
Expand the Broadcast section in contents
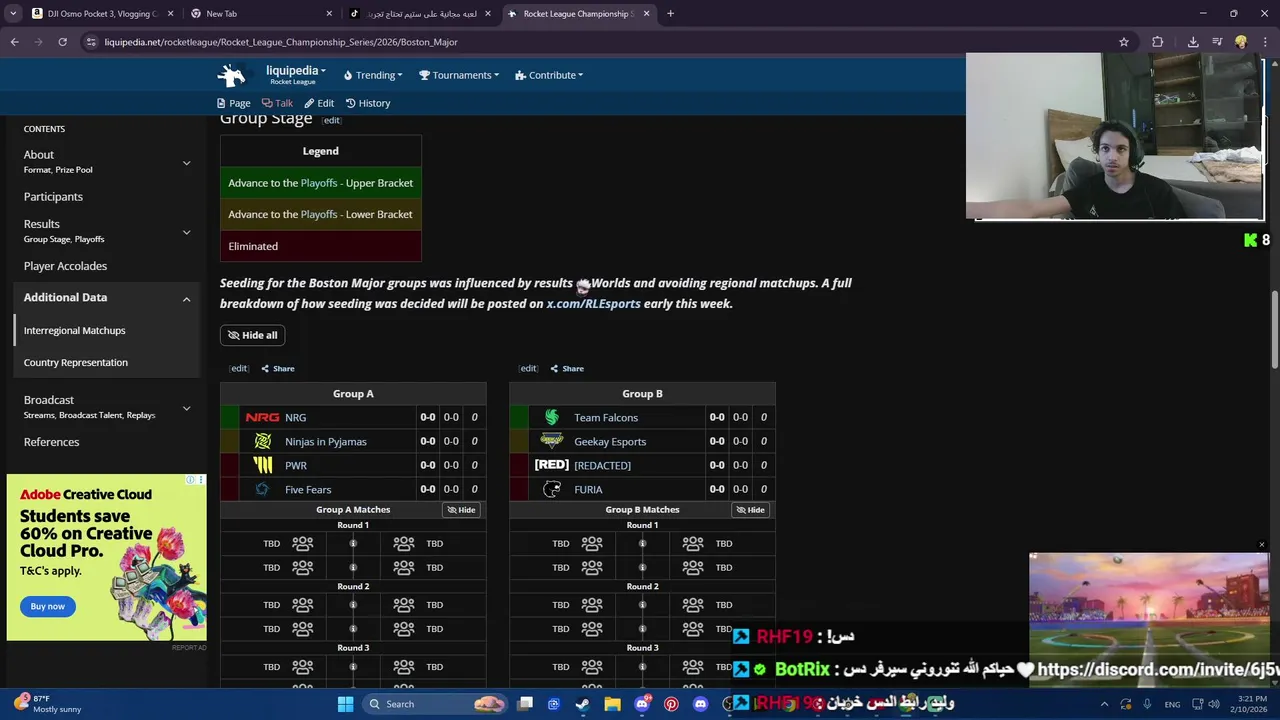[186, 408]
